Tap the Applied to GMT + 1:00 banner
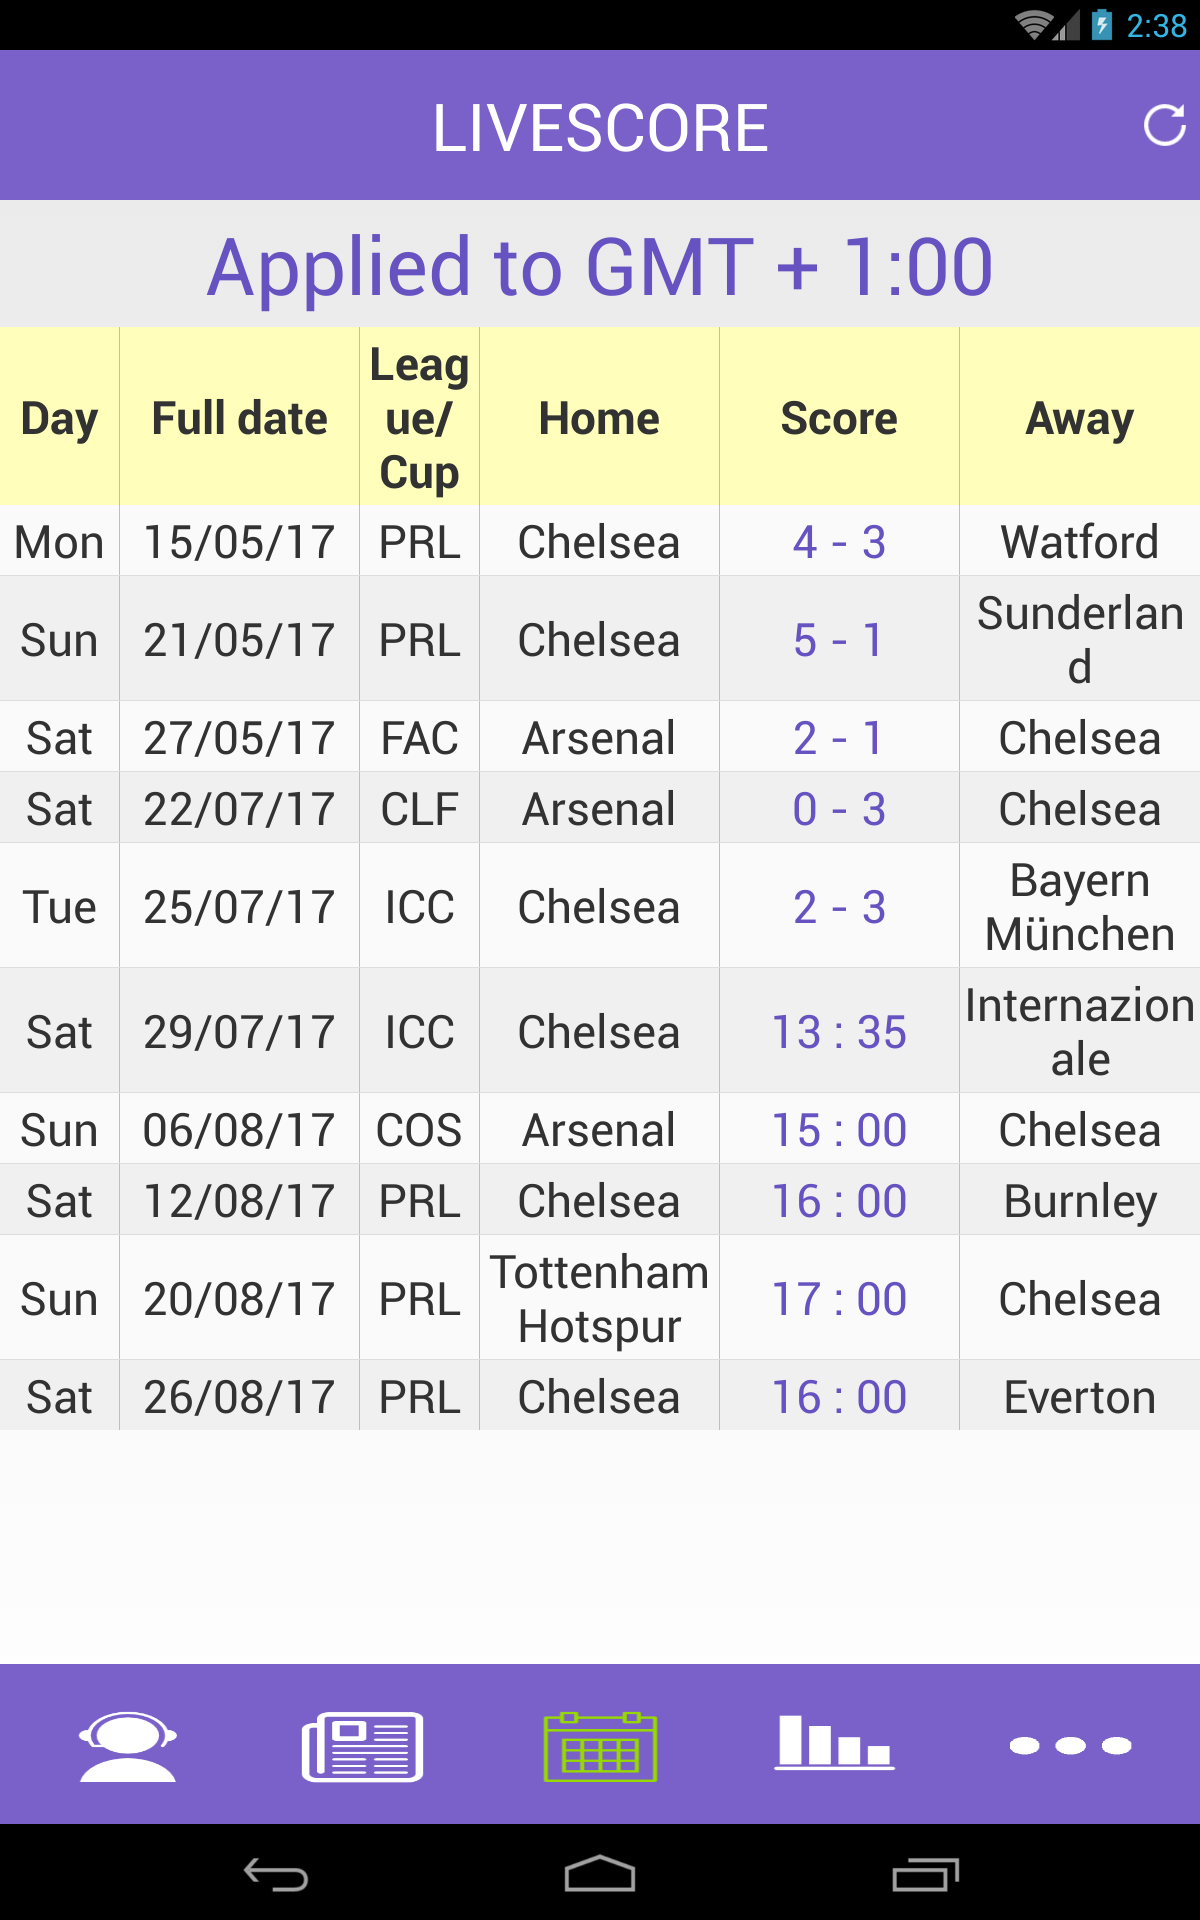 click(x=600, y=267)
